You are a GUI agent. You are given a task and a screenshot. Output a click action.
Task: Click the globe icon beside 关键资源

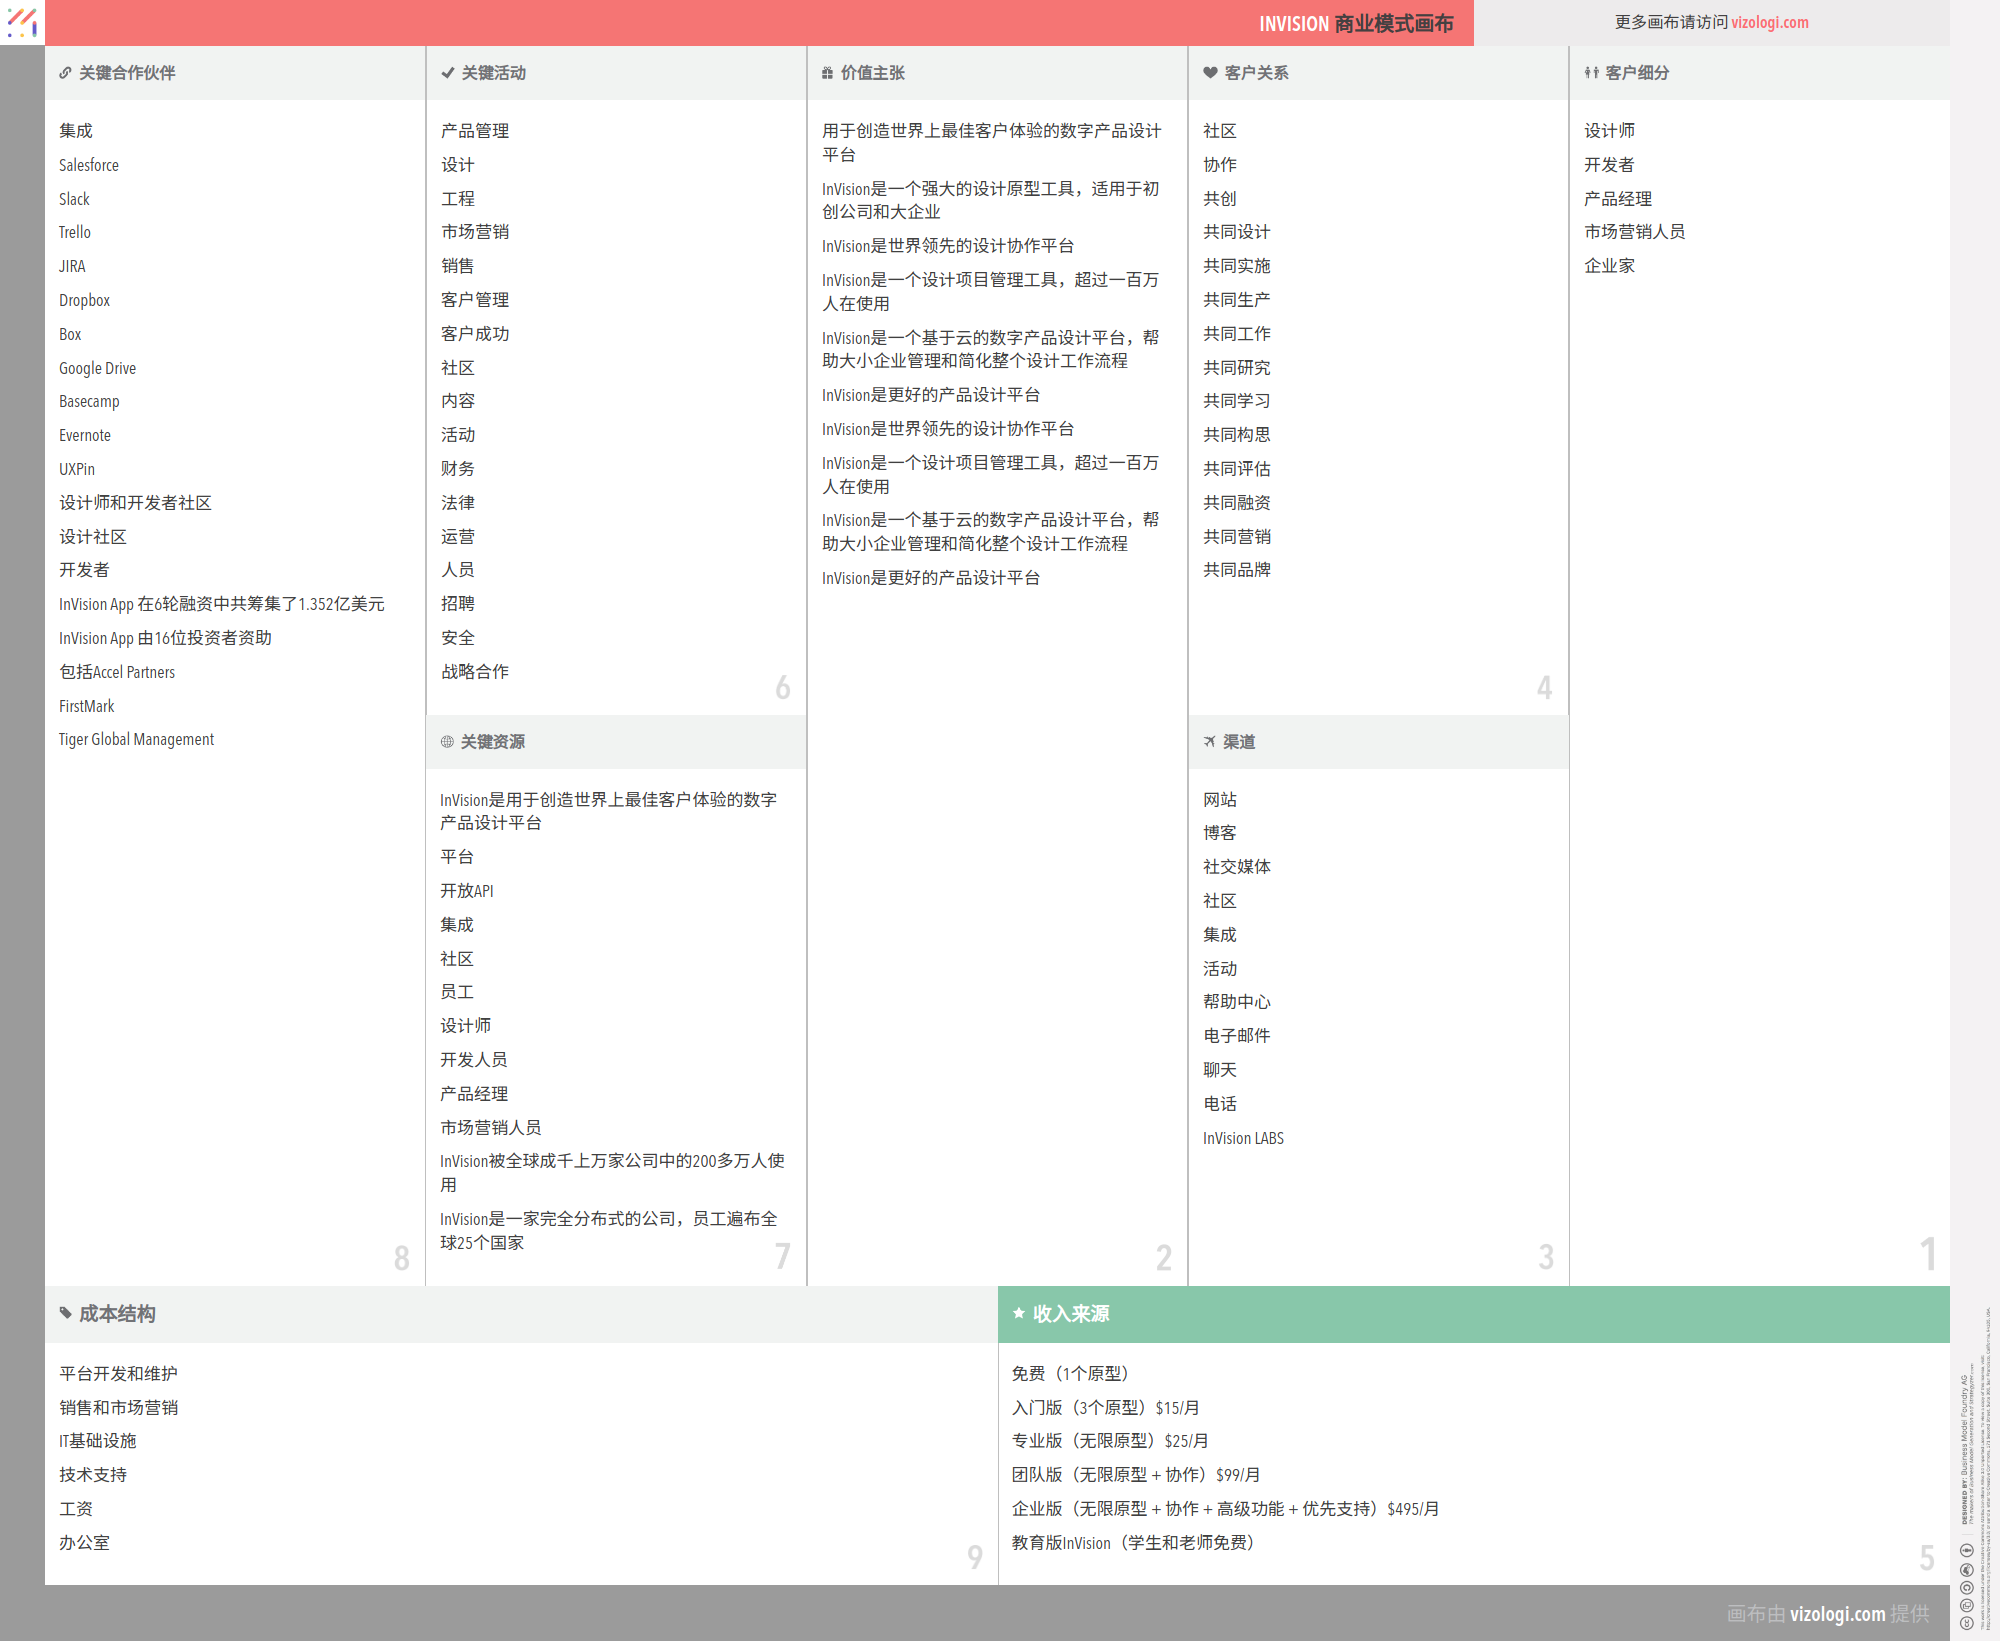pos(447,742)
